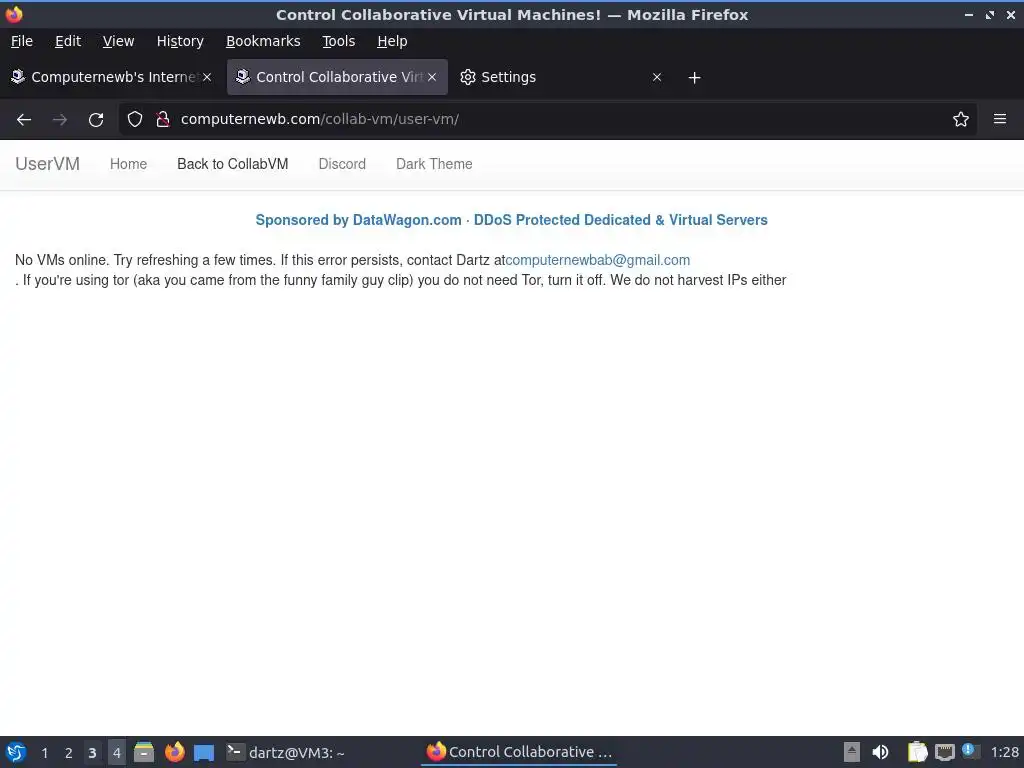1024x768 pixels.
Task: Switch to workspace 4
Action: (x=116, y=753)
